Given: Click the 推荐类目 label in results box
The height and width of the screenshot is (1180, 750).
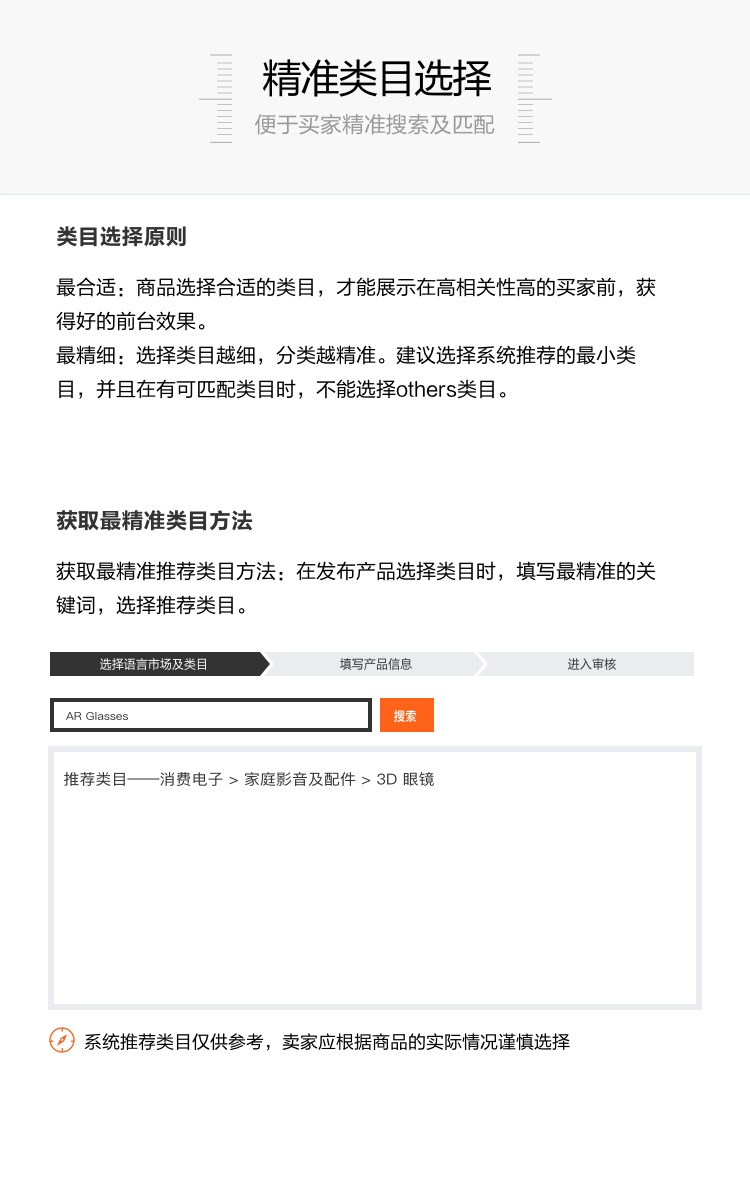Looking at the screenshot, I should pyautogui.click(x=95, y=780).
